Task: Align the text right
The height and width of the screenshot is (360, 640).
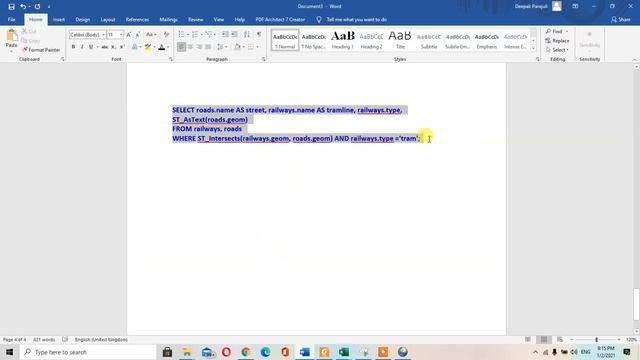Action: point(199,47)
